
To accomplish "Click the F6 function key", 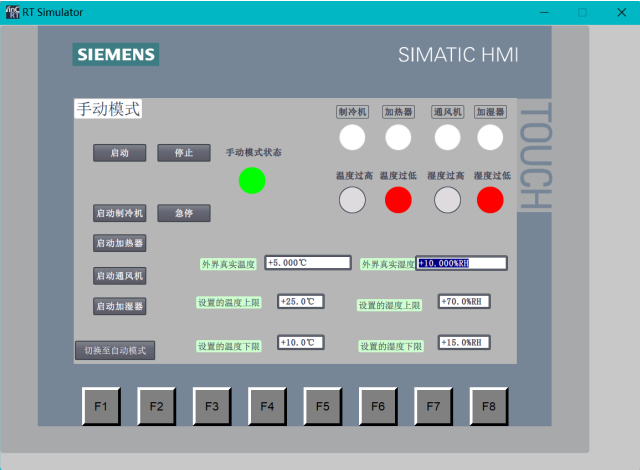I will coord(378,406).
